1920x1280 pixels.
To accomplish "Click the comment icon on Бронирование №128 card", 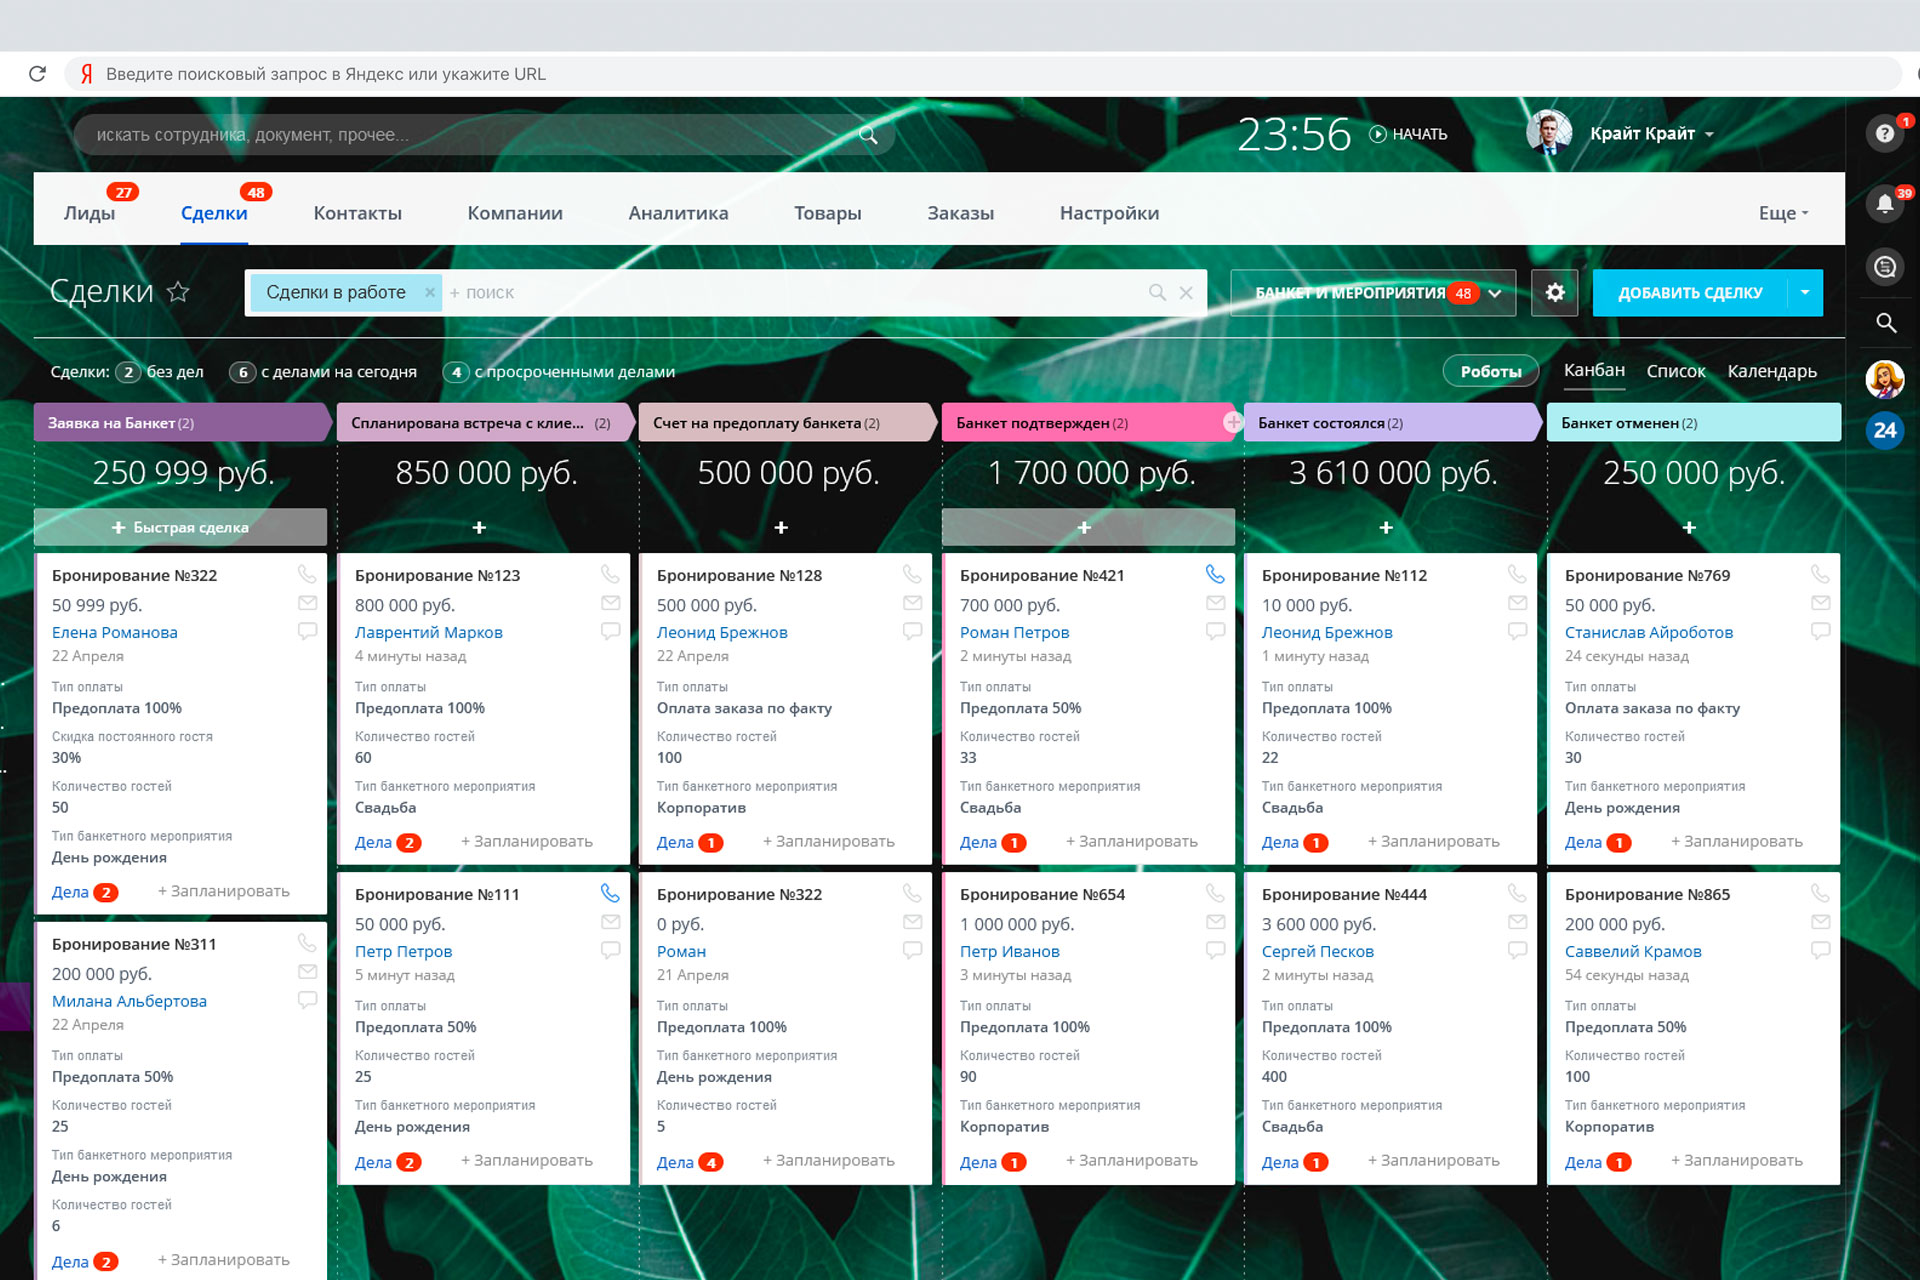I will 912,631.
